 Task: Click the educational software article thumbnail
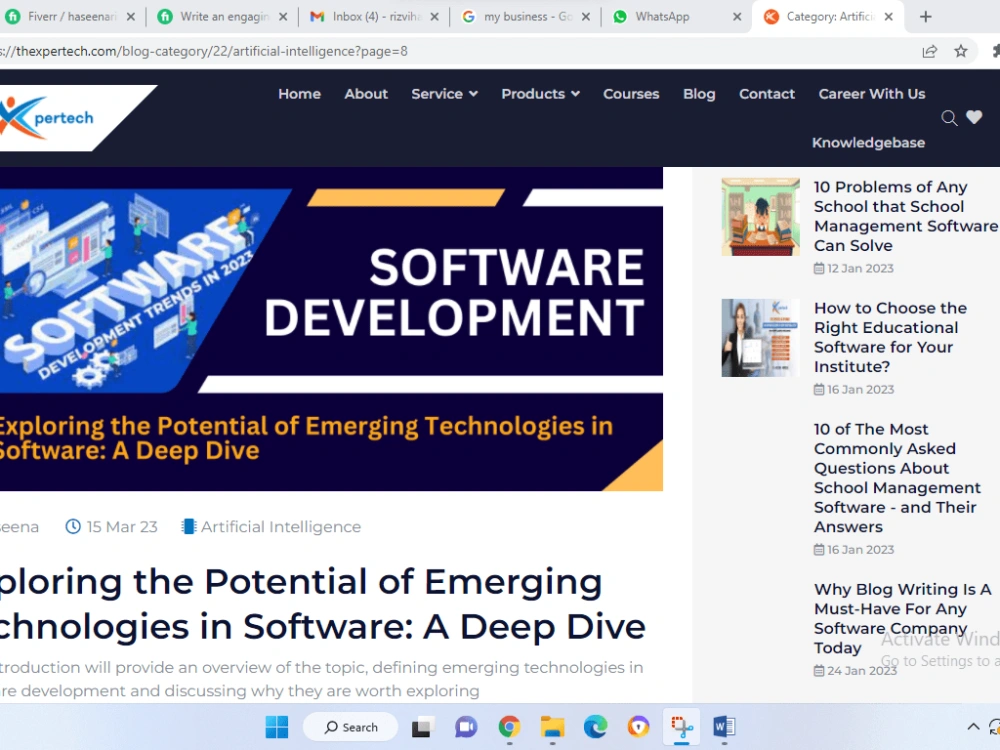pos(760,338)
